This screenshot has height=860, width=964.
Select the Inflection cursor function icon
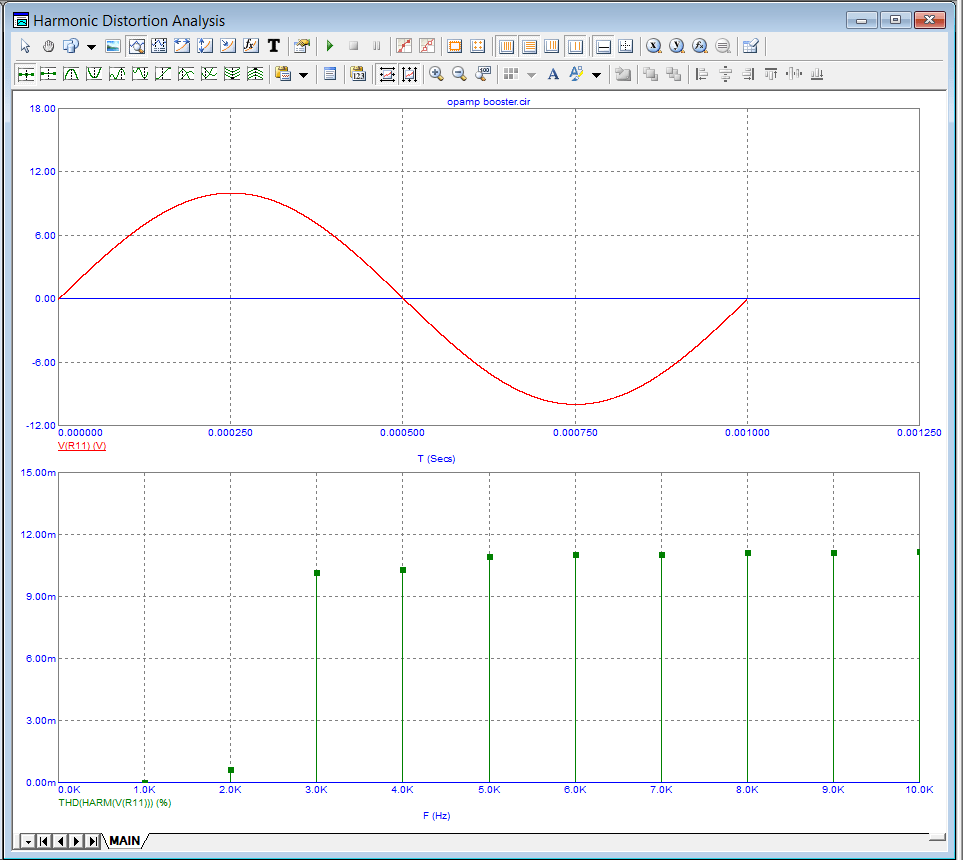163,74
